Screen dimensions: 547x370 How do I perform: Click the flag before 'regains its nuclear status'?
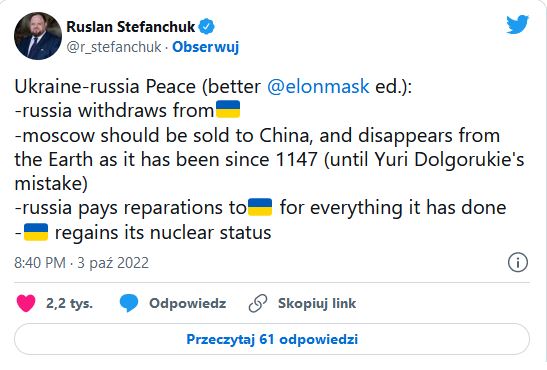click(x=36, y=232)
